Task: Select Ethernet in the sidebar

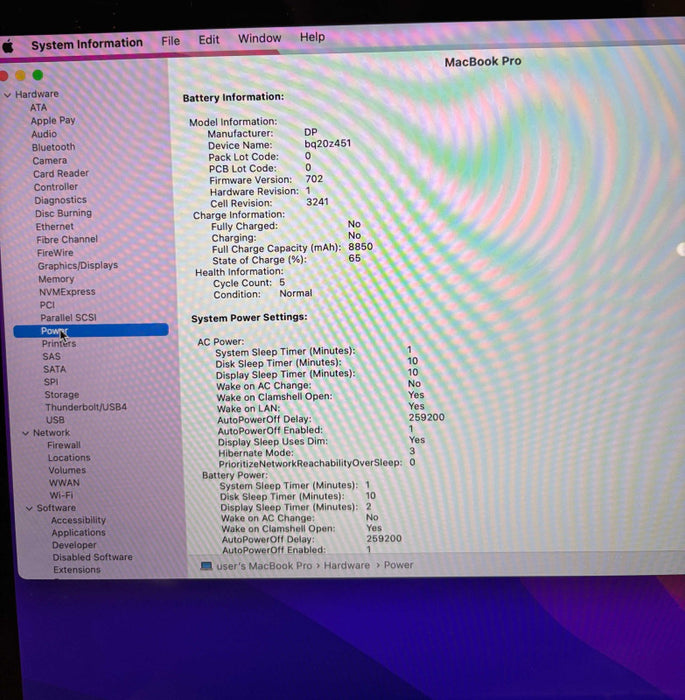Action: 54,226
